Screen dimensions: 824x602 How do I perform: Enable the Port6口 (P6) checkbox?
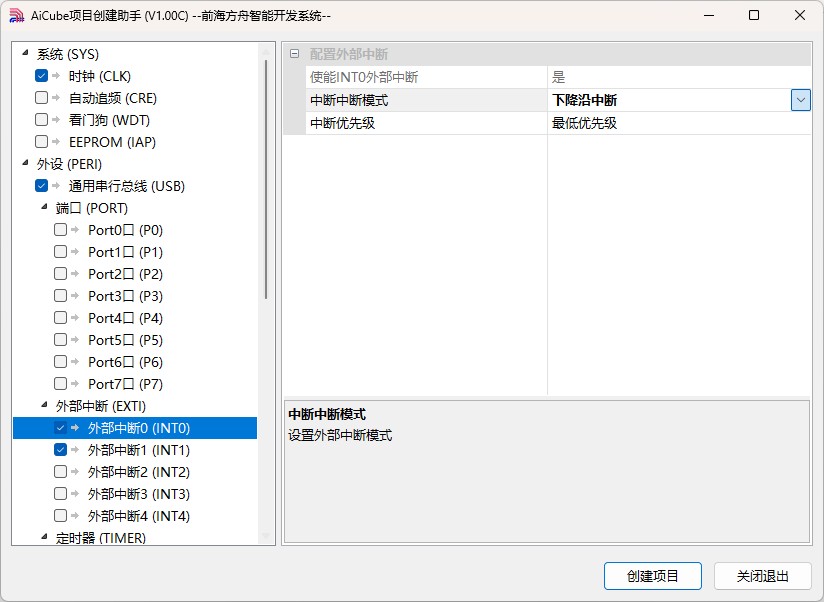(x=60, y=362)
